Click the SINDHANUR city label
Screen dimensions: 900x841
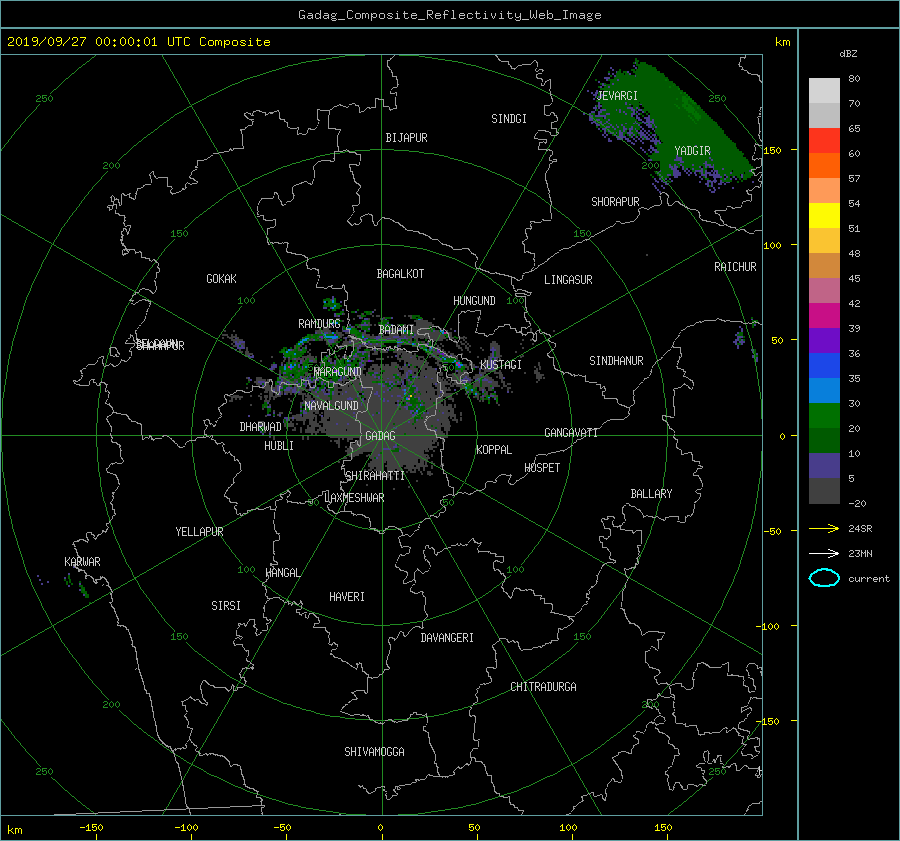pos(616,361)
